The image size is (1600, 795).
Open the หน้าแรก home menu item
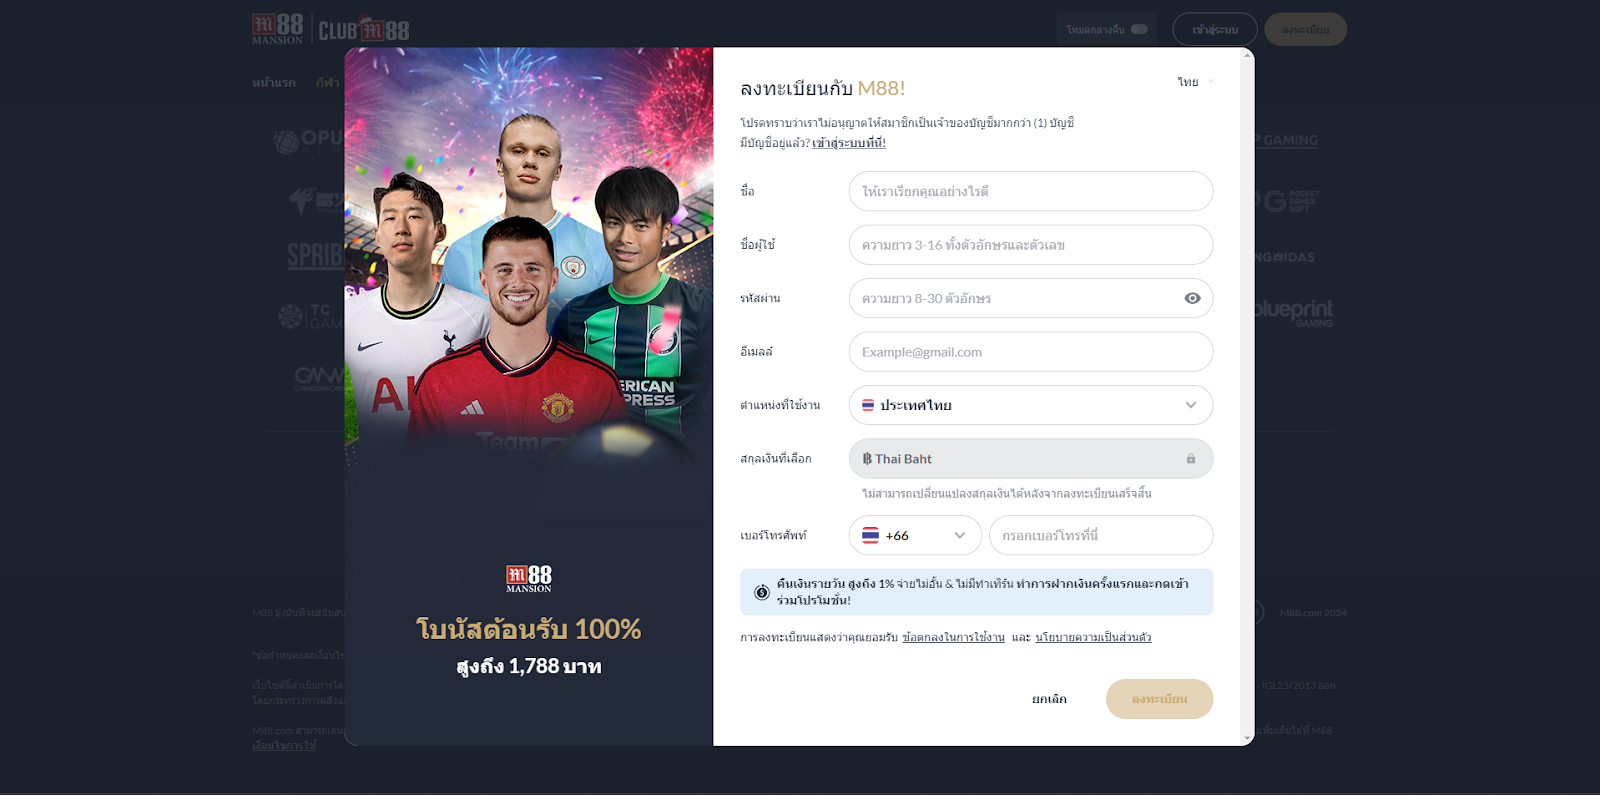(x=274, y=83)
